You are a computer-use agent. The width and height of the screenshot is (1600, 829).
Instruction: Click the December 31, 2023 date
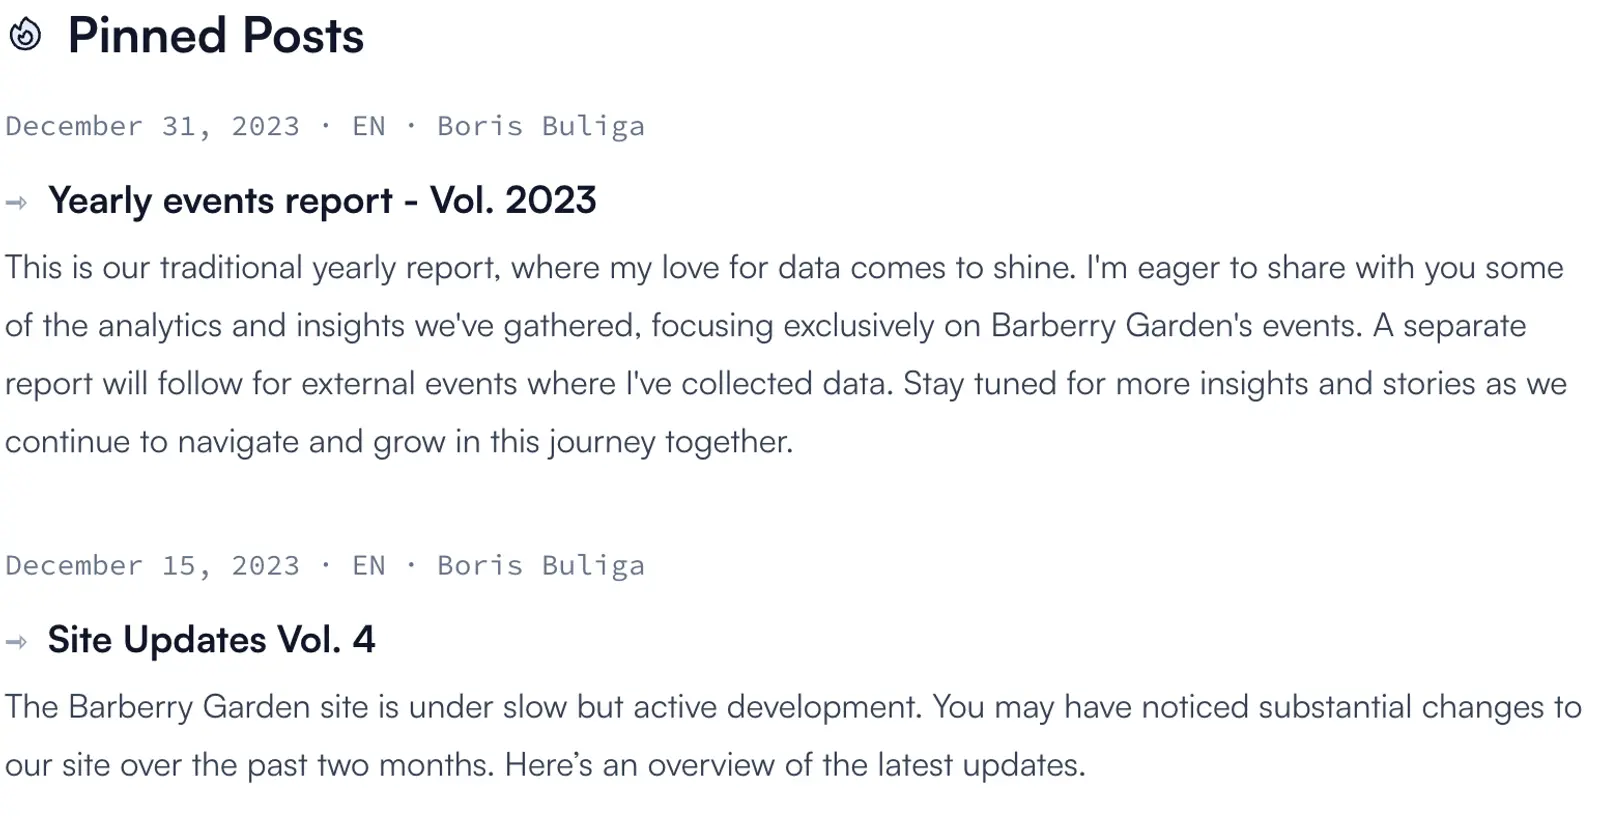pos(152,126)
